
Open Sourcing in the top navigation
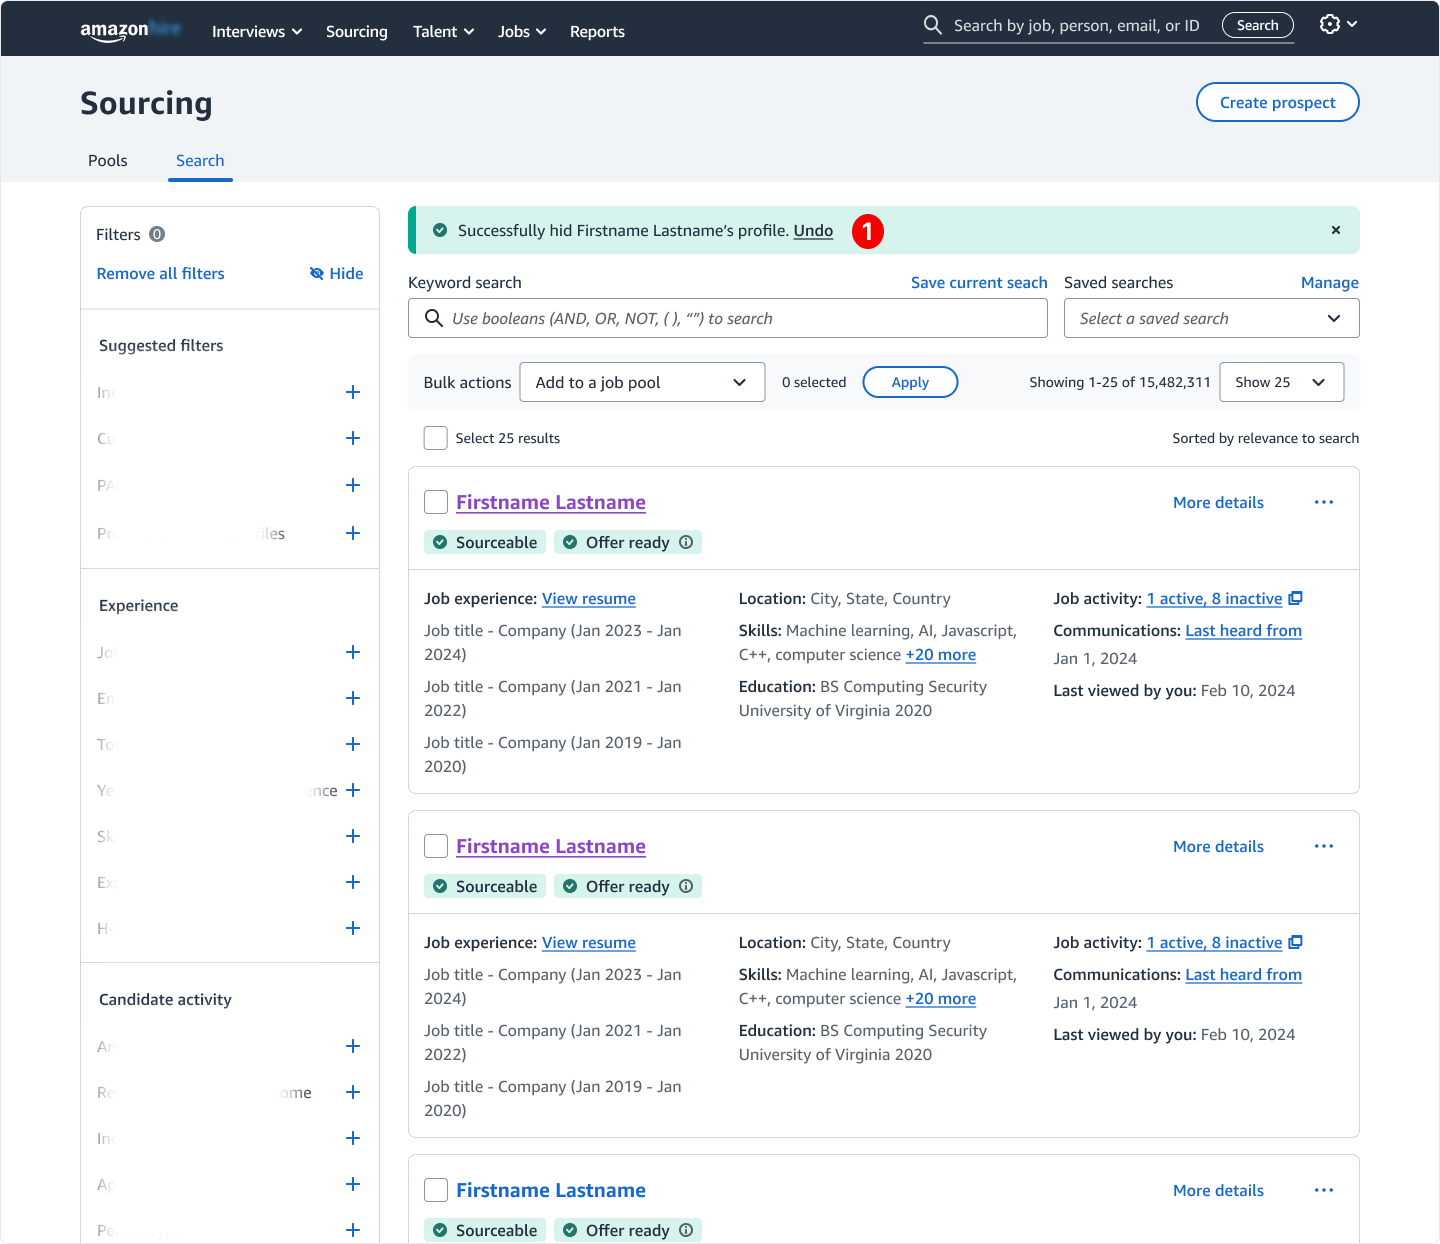click(x=356, y=31)
